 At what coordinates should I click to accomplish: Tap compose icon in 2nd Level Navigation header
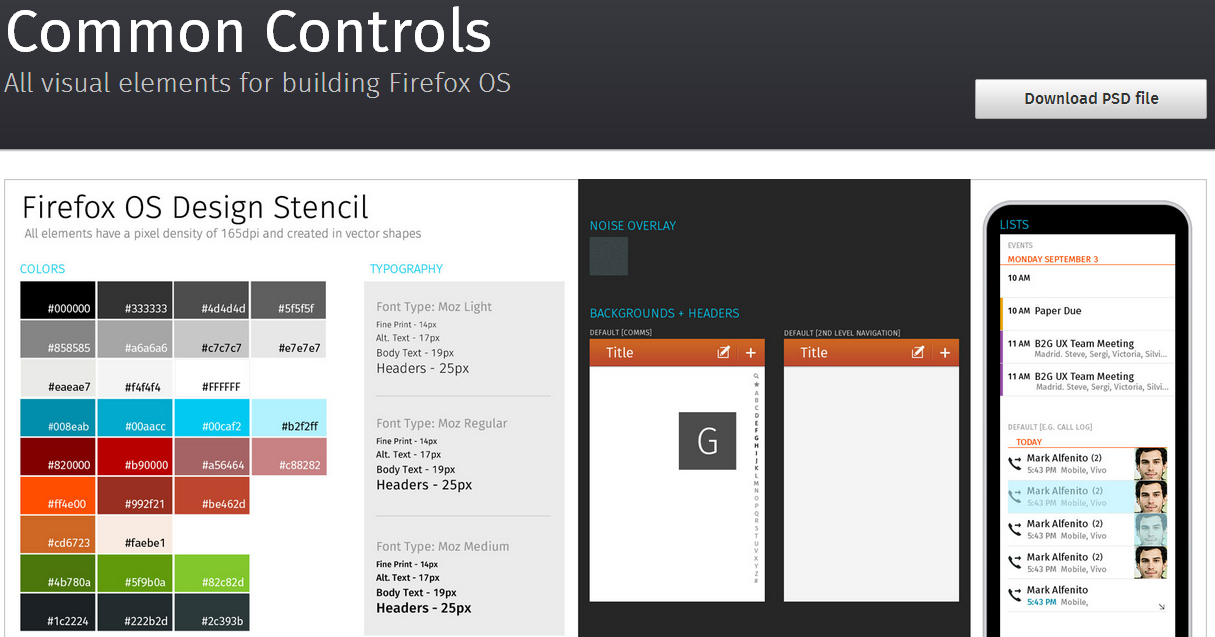pos(918,353)
